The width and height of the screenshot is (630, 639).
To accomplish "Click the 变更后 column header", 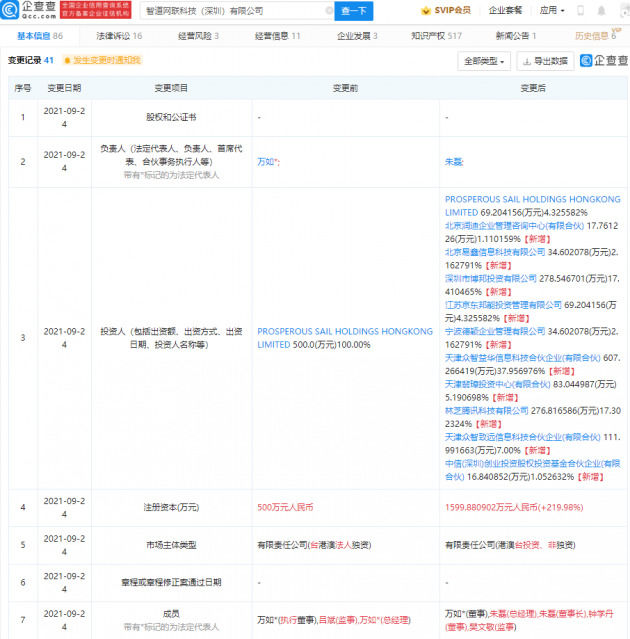I will [x=533, y=88].
